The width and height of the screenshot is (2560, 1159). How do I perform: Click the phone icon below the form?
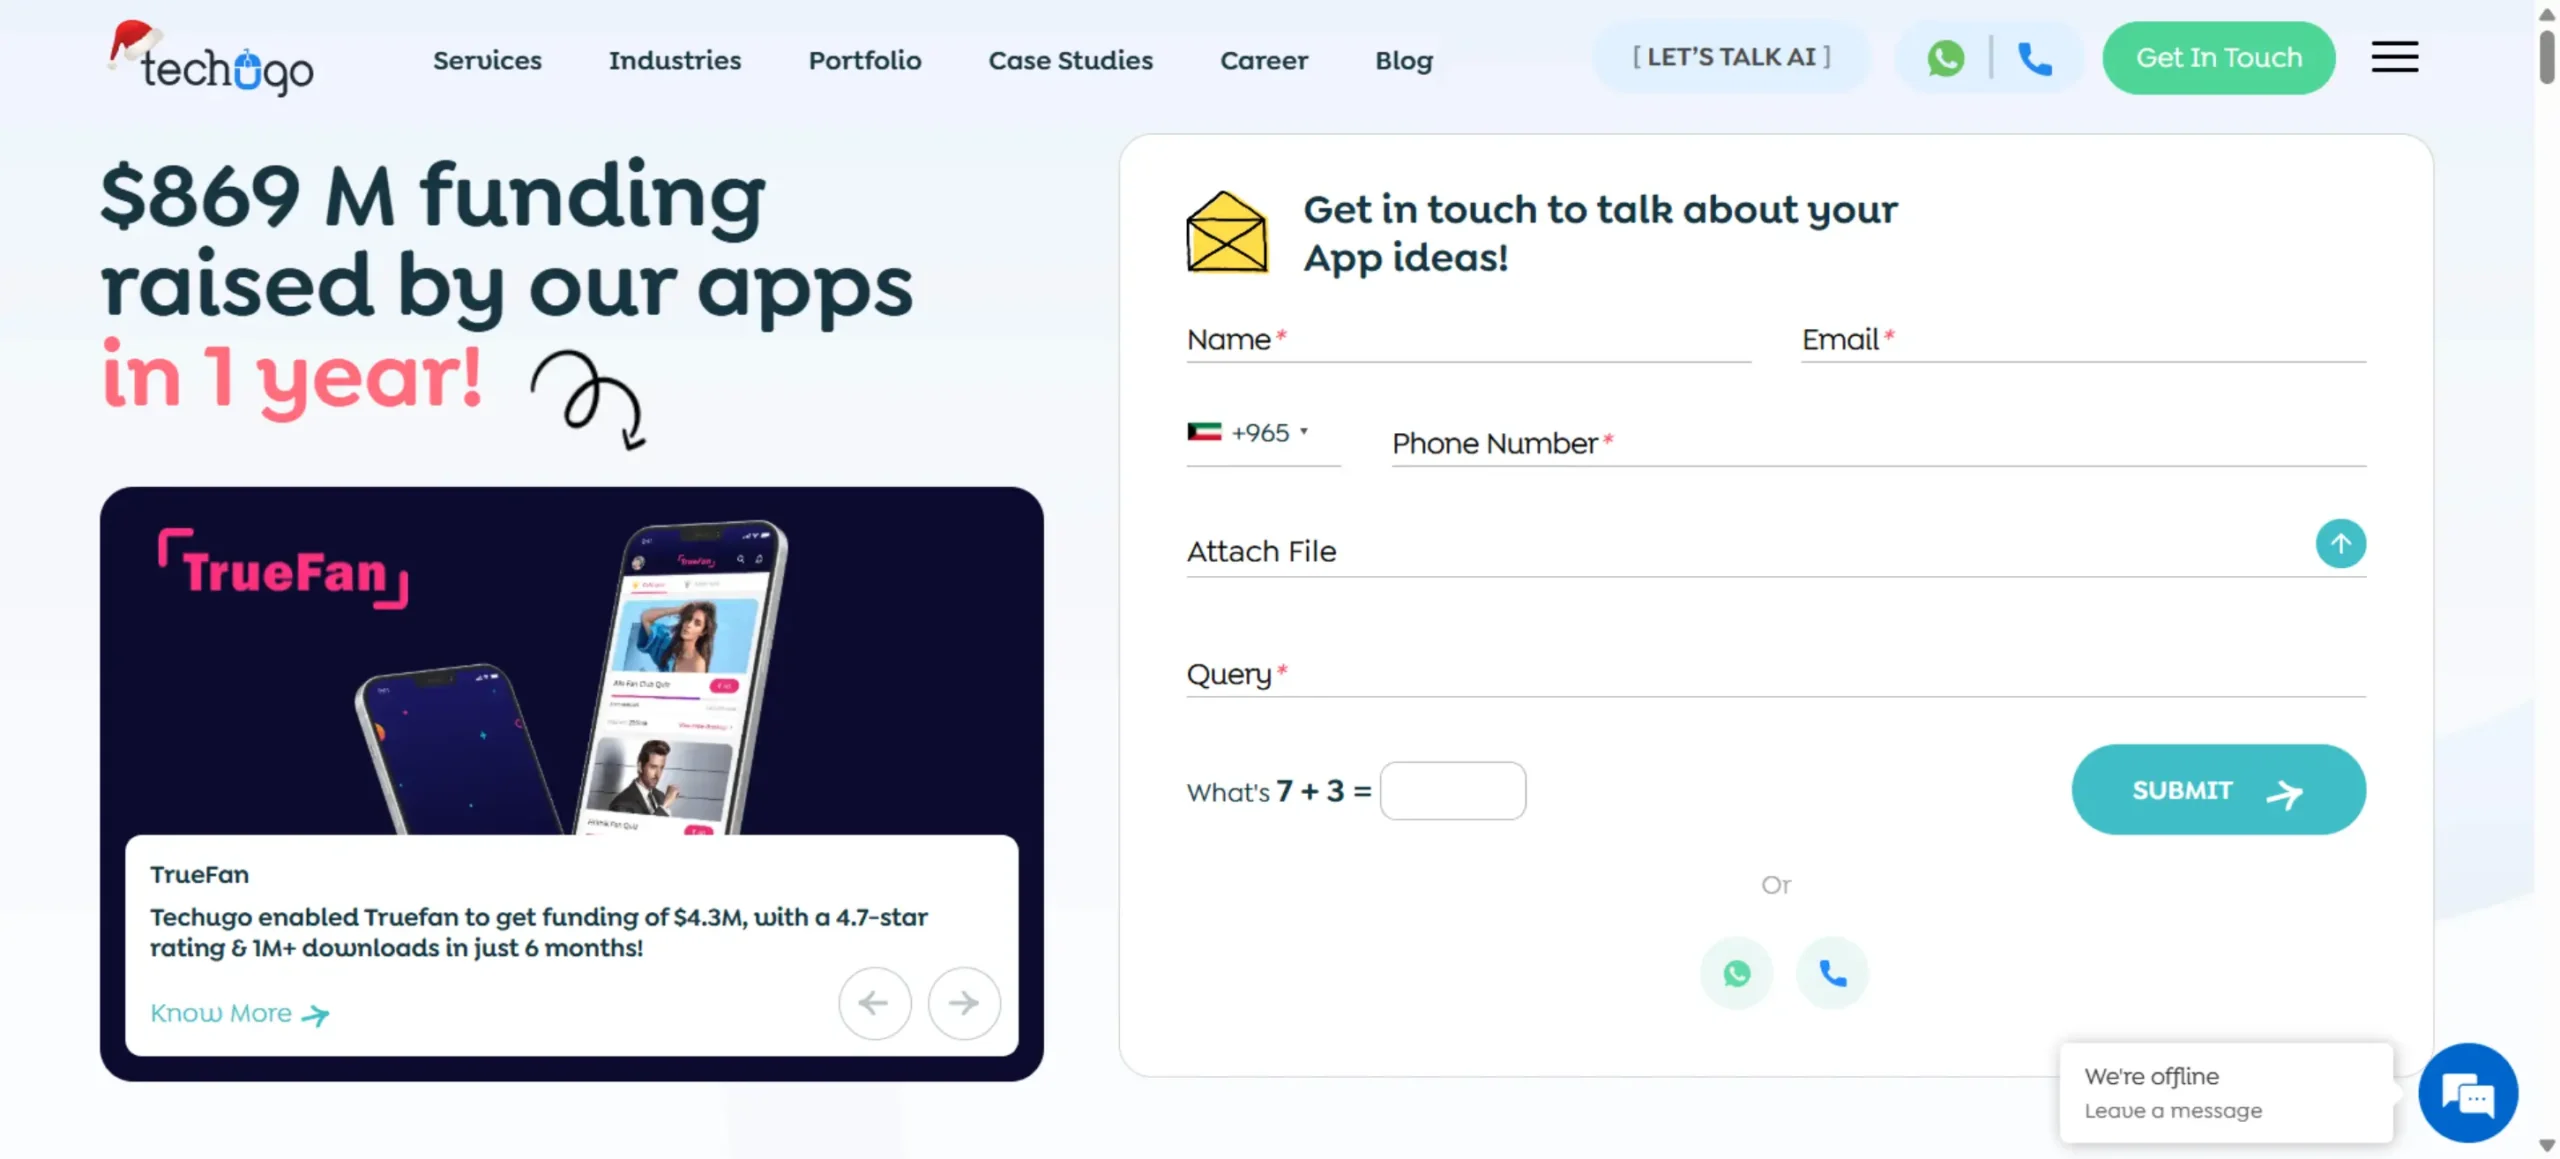point(1831,971)
